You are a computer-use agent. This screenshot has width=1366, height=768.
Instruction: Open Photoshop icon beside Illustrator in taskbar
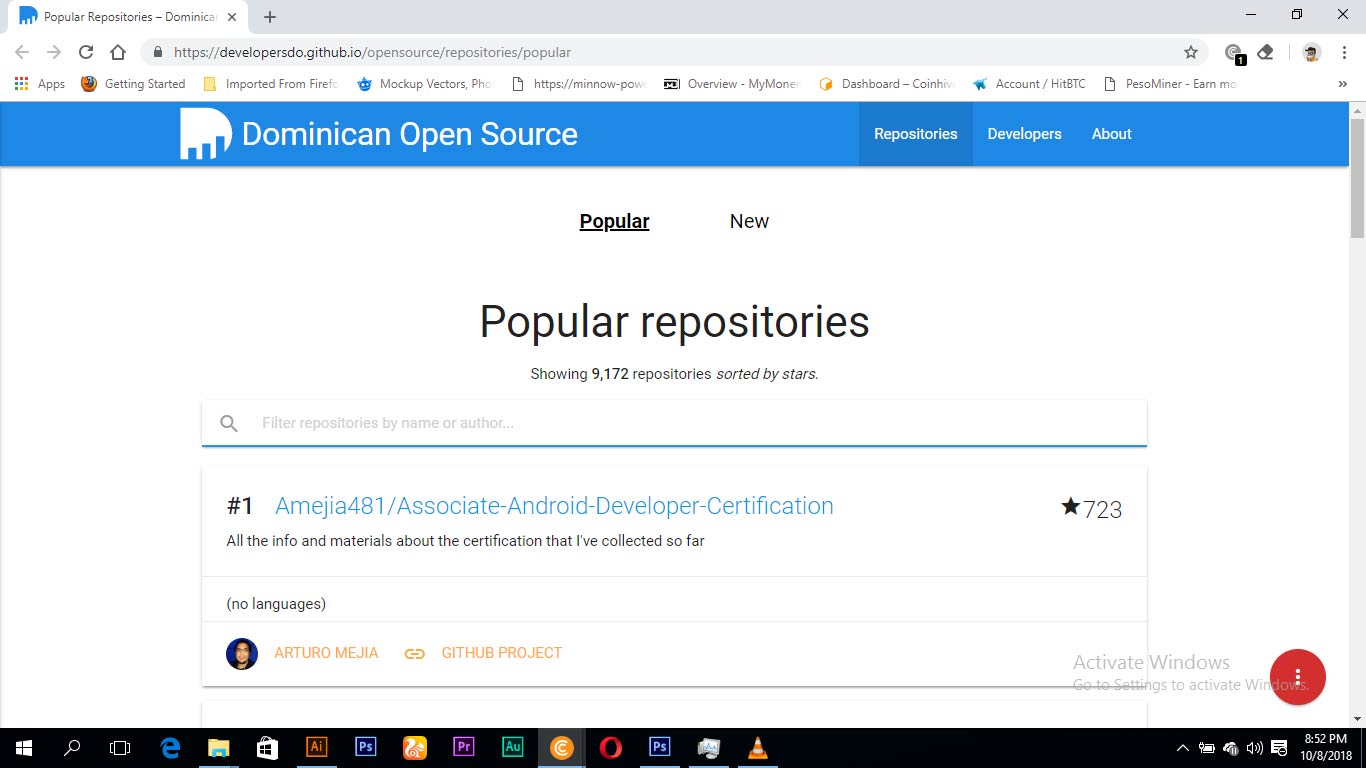366,747
